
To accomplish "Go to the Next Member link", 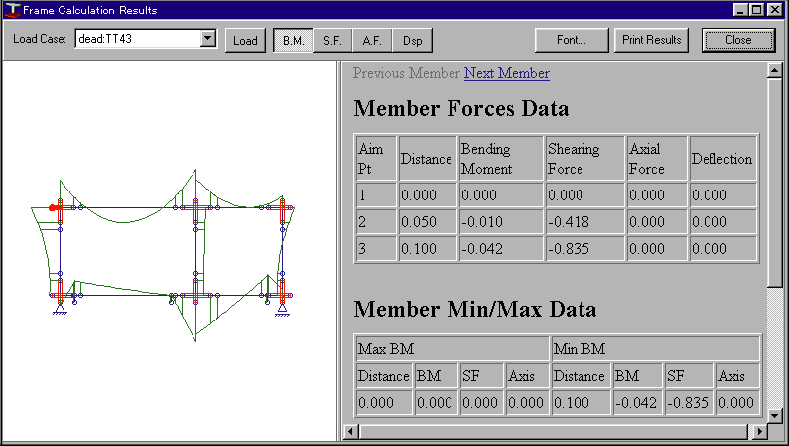I will 506,73.
